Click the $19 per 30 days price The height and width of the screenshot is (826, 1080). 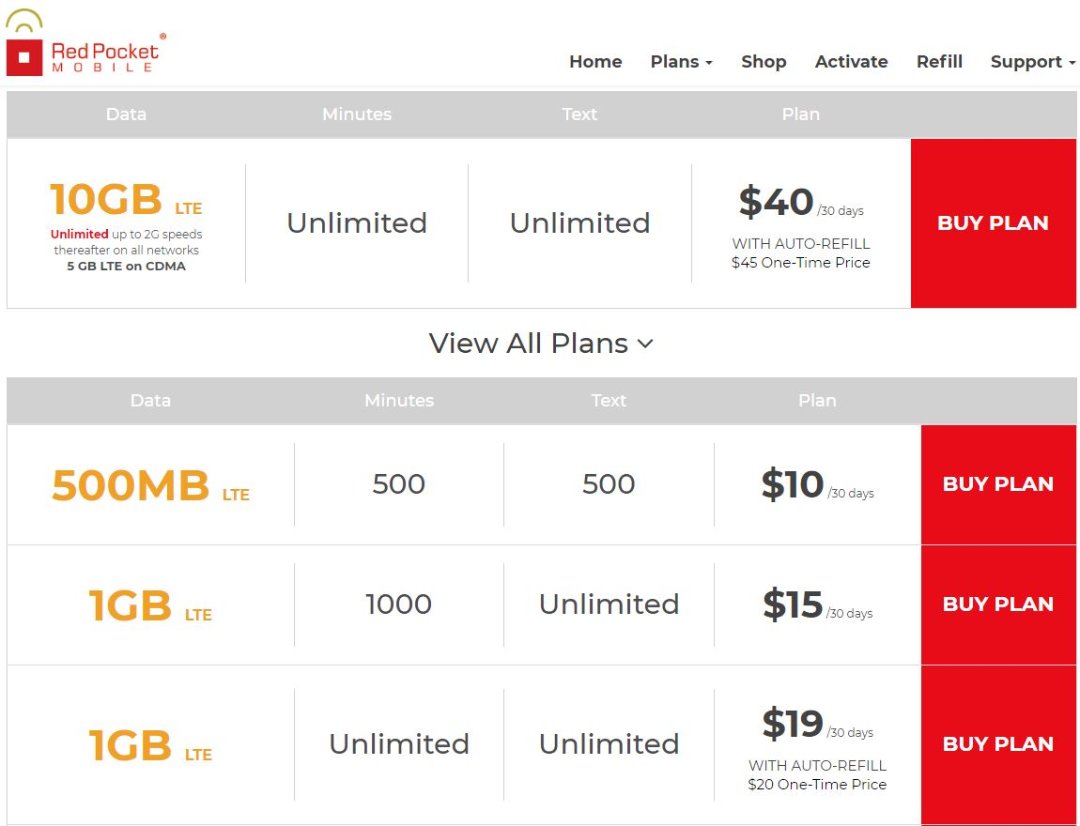[x=816, y=724]
